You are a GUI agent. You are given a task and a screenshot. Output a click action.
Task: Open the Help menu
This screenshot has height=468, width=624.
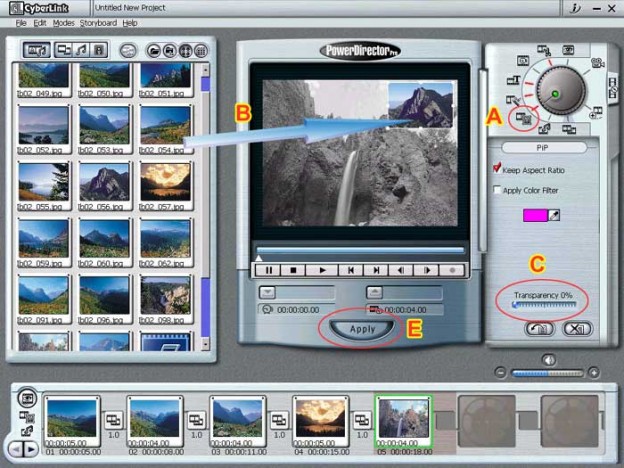130,23
